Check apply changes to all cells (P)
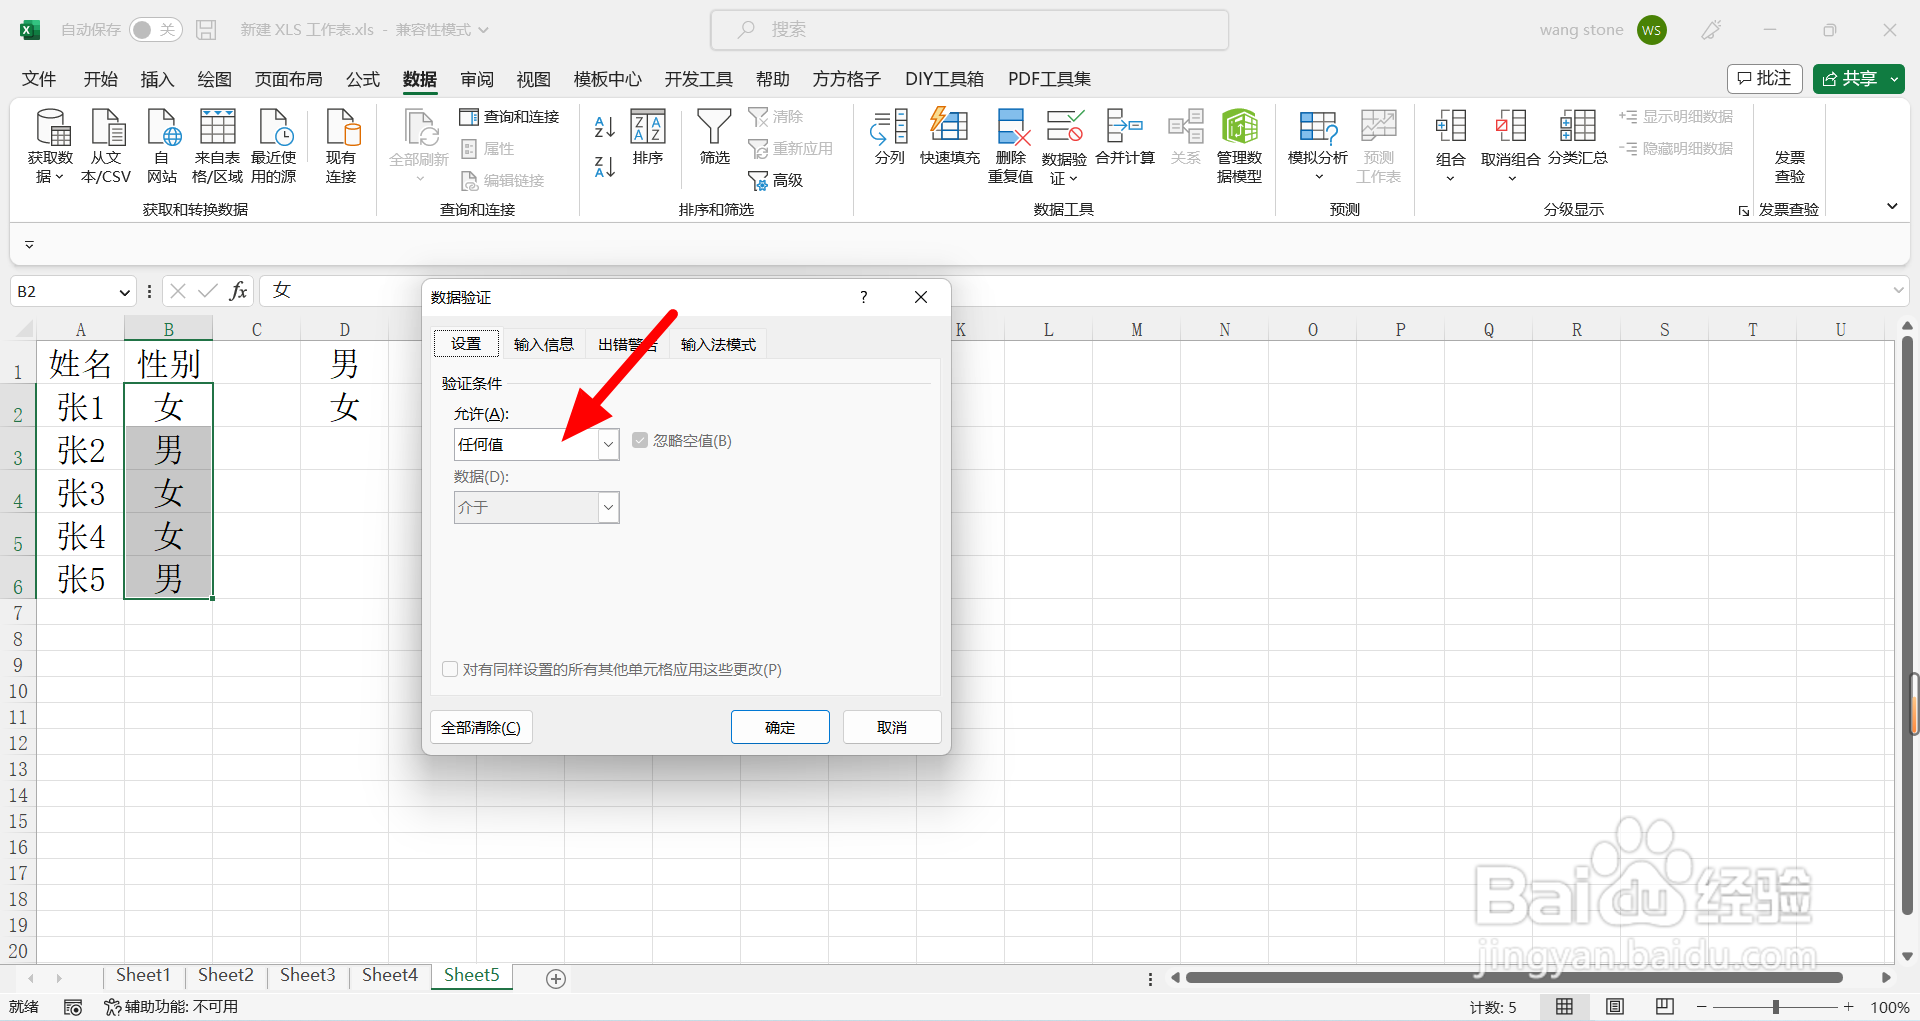Screen dimensions: 1920x1021 pos(450,669)
